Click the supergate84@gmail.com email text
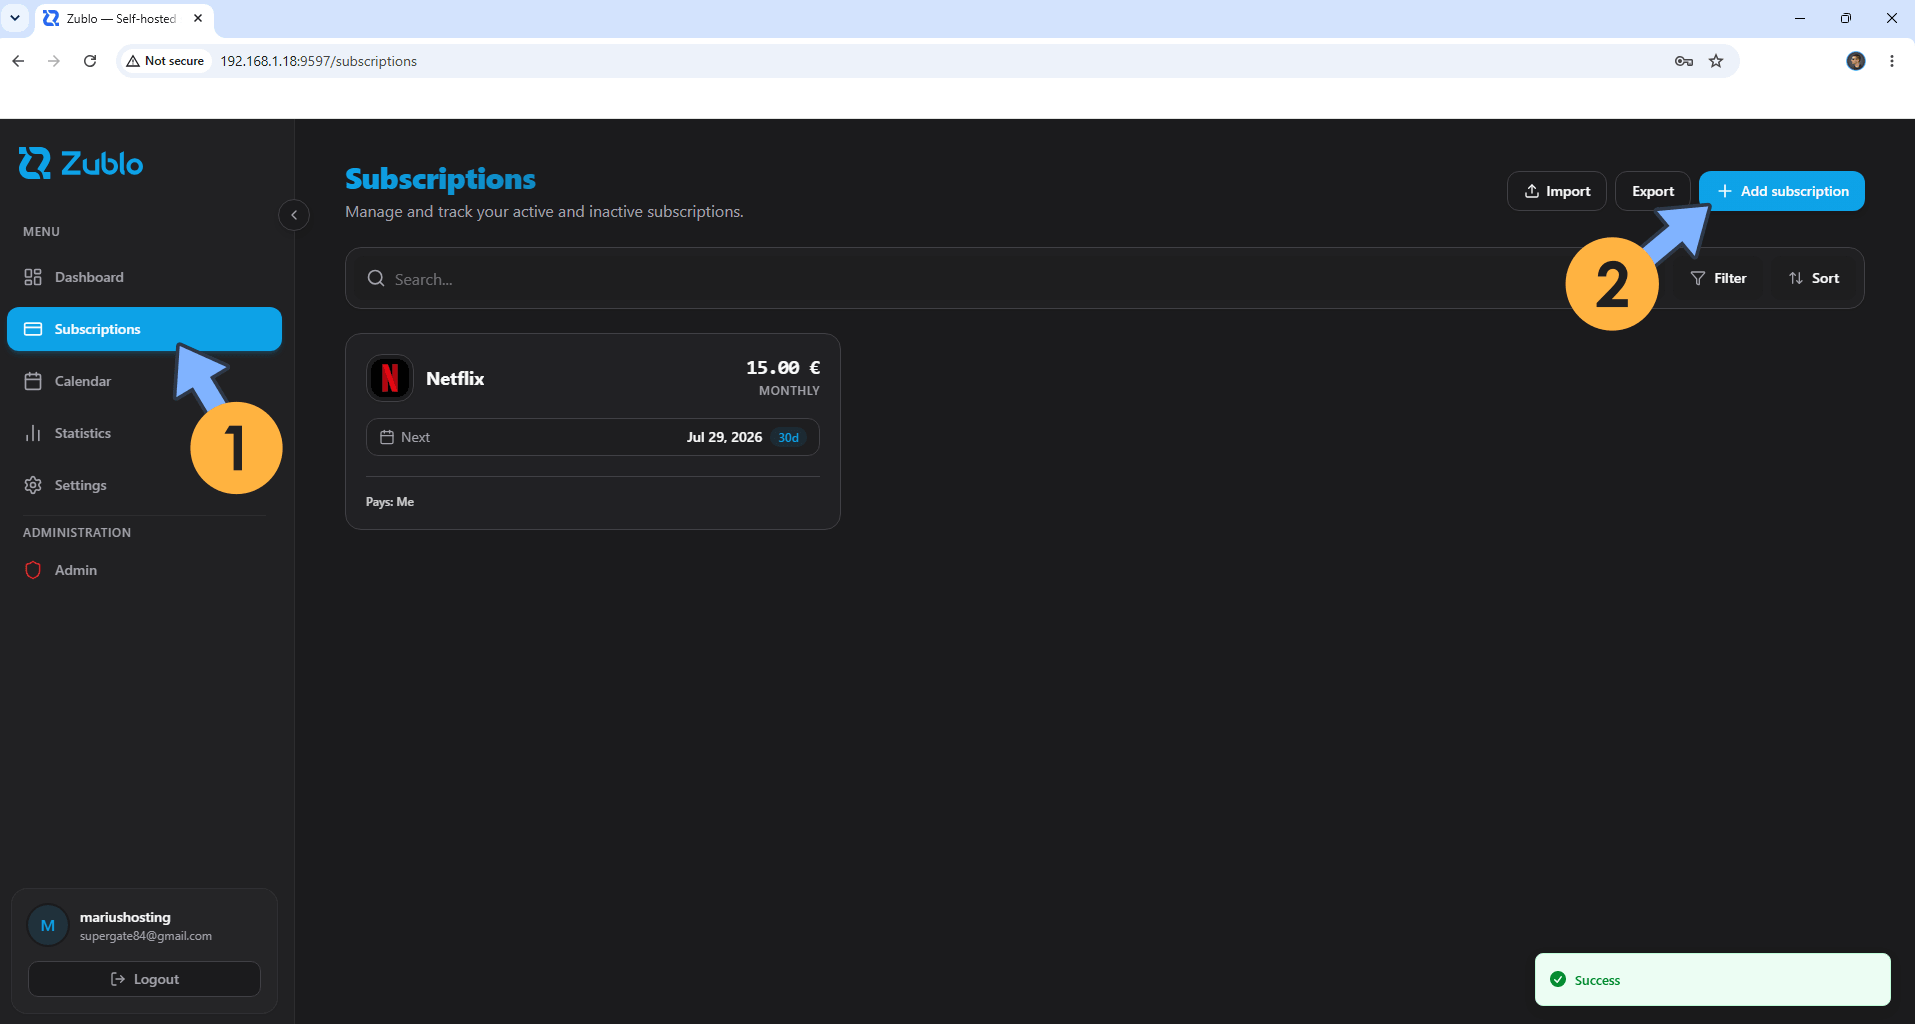 (146, 936)
